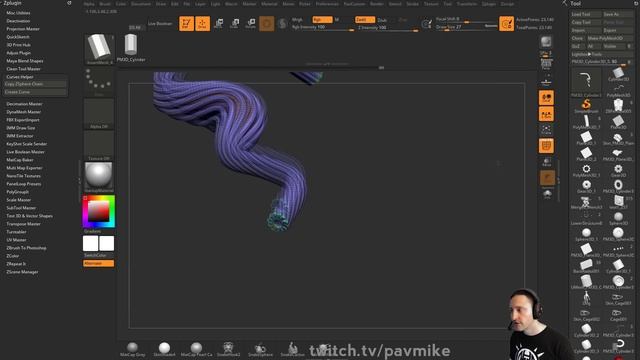The image size is (640, 360).
Task: Toggle the orange Zadd button
Action: 364,20
